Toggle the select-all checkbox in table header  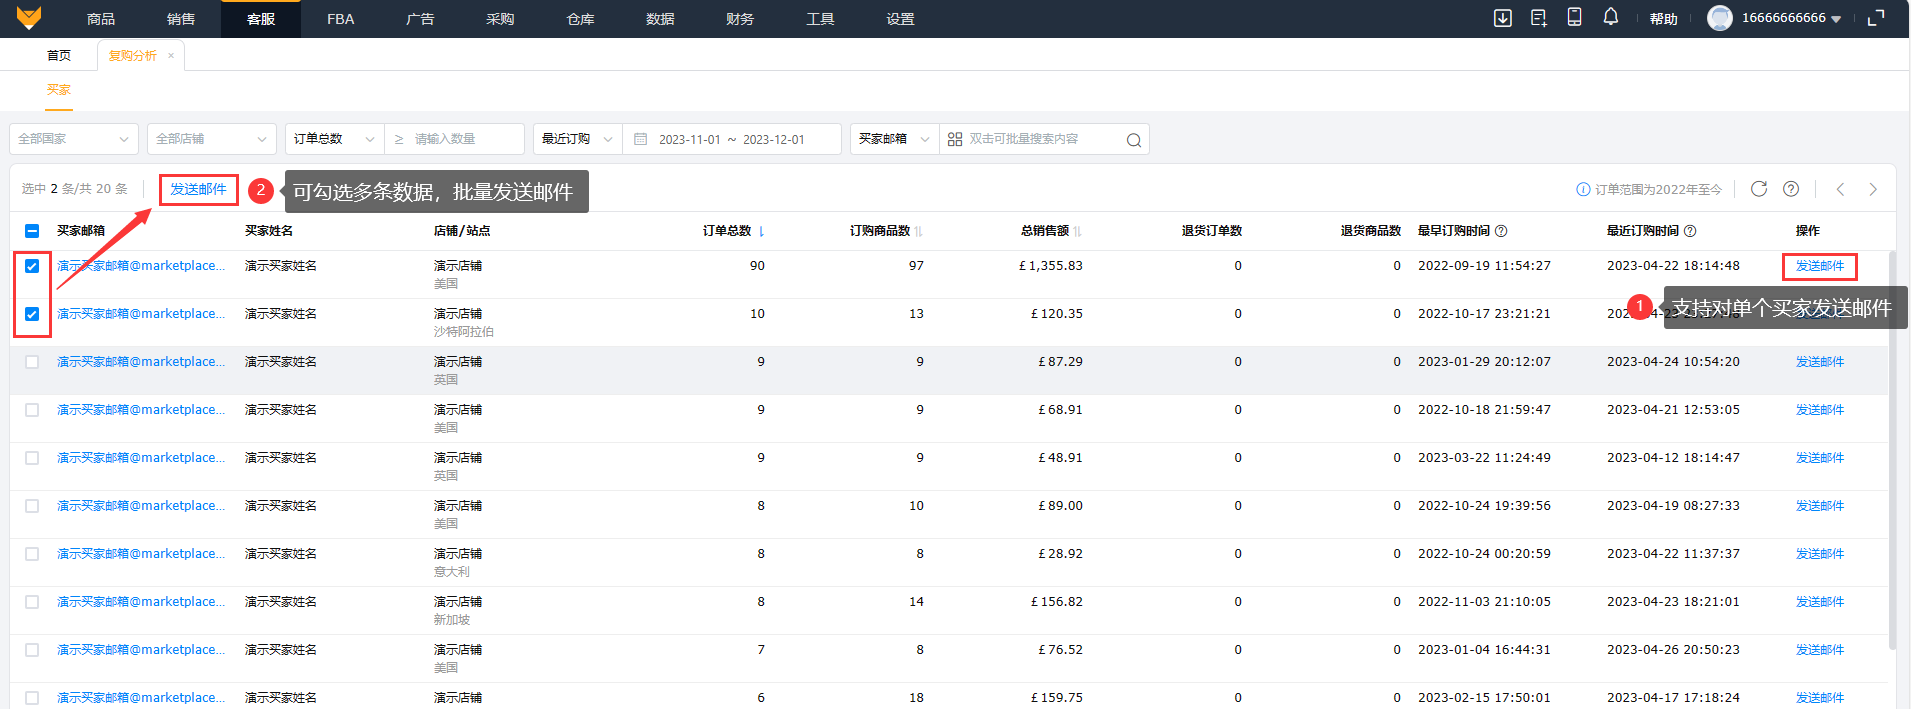point(32,231)
